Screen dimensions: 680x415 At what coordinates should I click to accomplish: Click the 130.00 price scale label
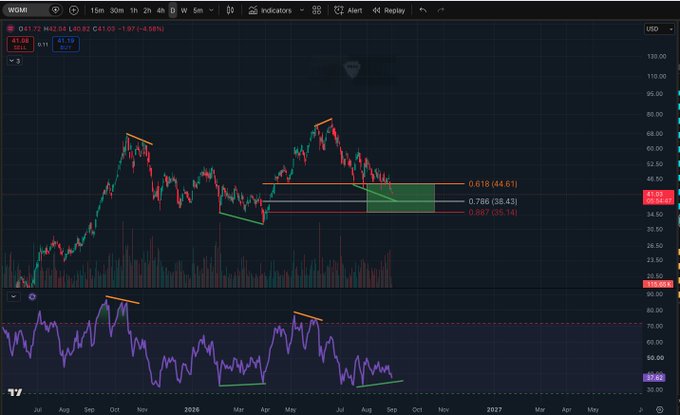tap(657, 56)
